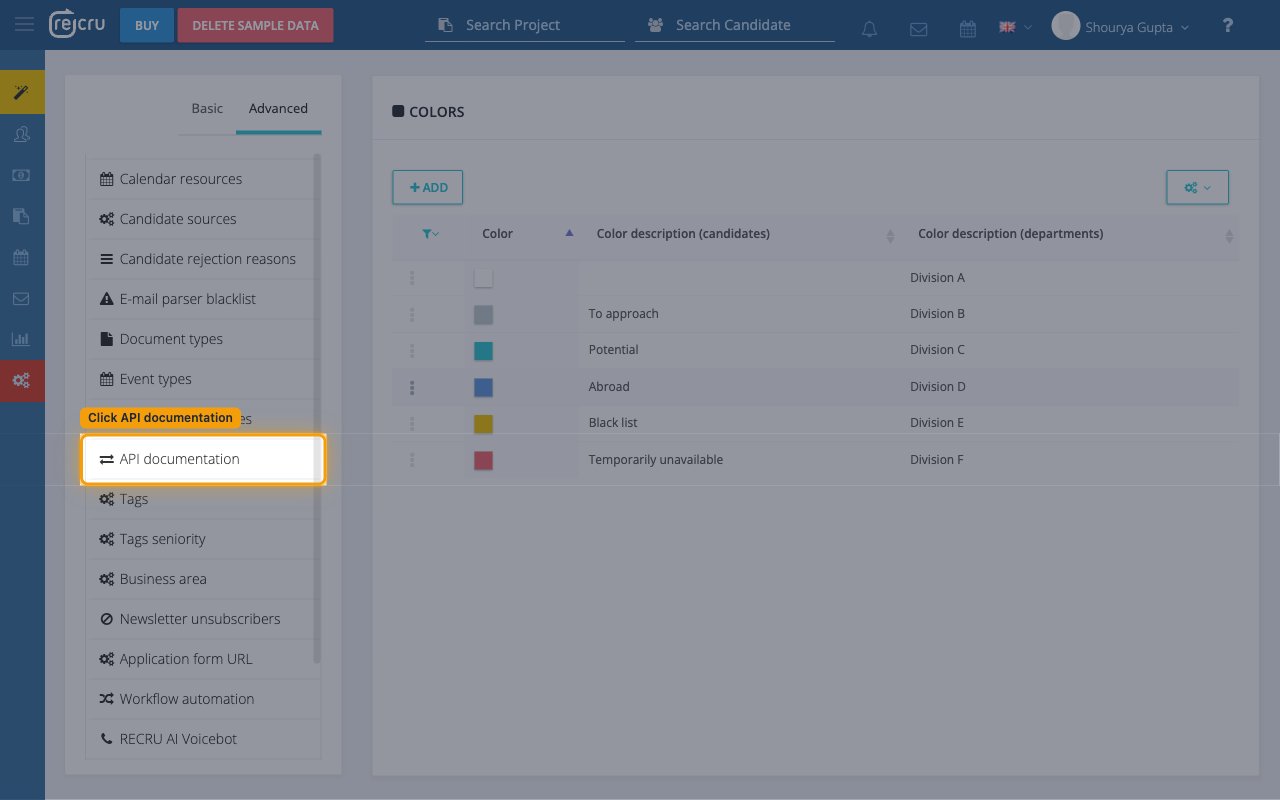
Task: Click DELETE SAMPLE DATA button
Action: pyautogui.click(x=255, y=25)
